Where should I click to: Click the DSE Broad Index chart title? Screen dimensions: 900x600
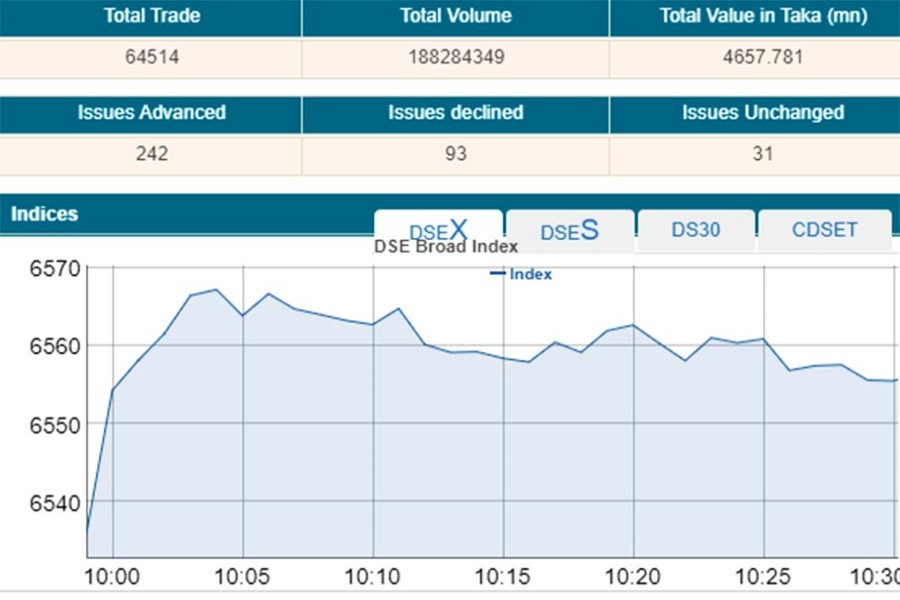(446, 247)
